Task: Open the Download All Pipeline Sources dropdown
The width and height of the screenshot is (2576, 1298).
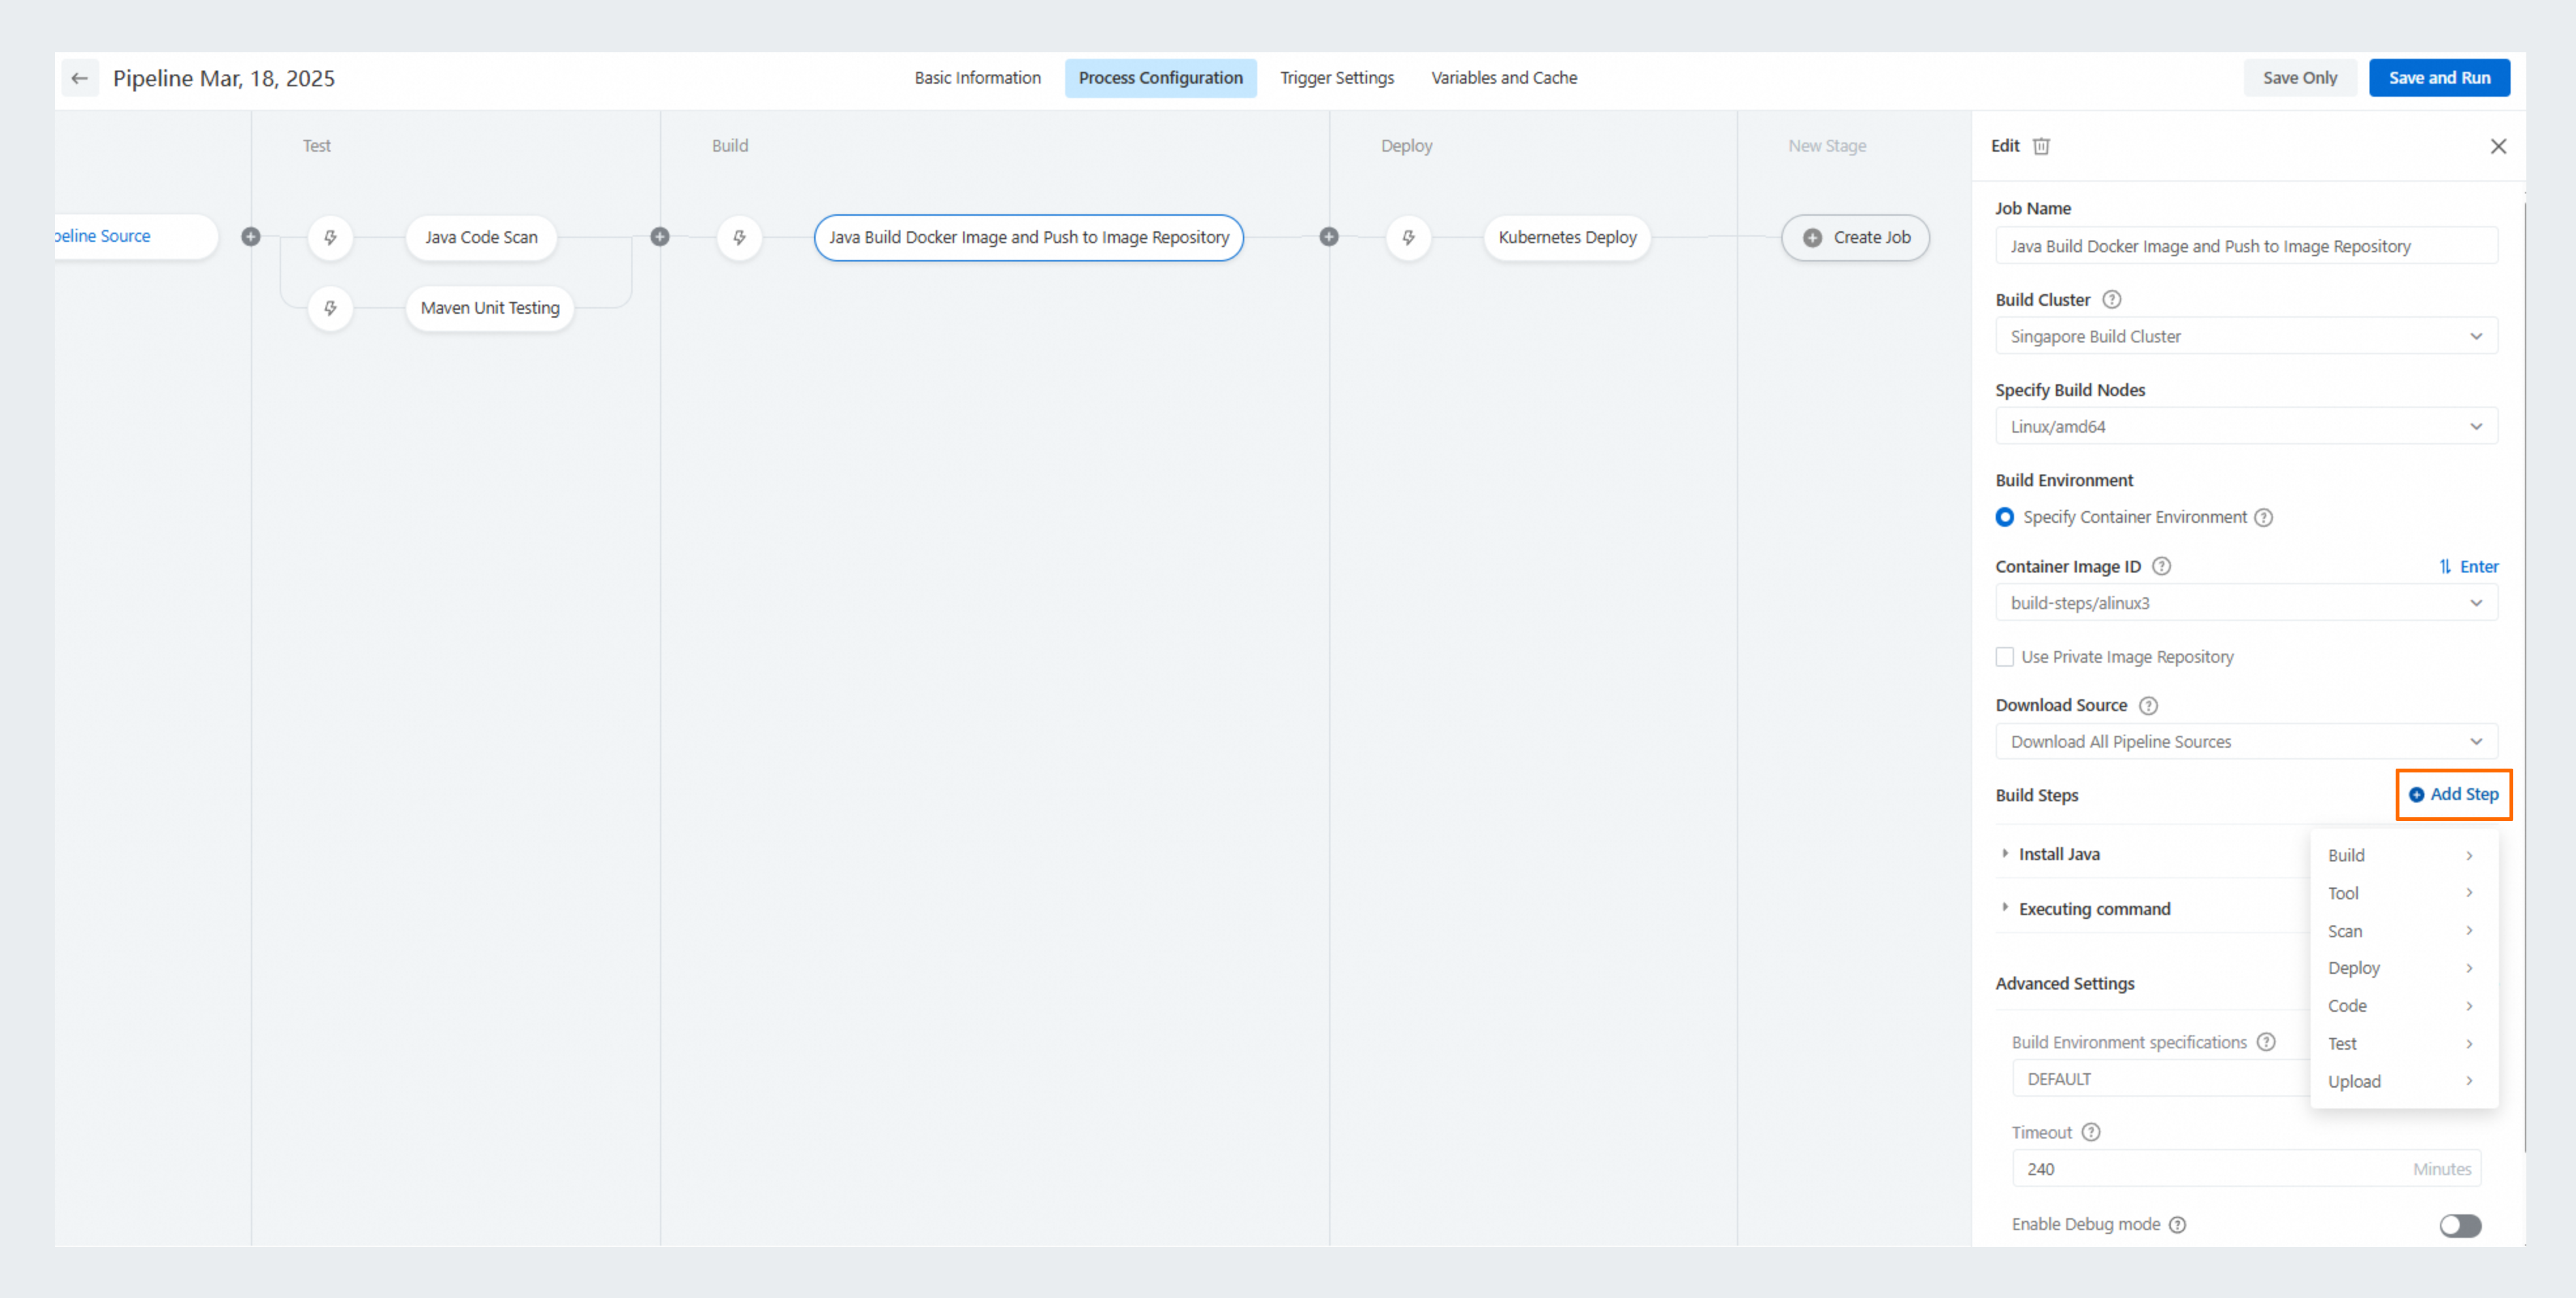Action: [2245, 741]
